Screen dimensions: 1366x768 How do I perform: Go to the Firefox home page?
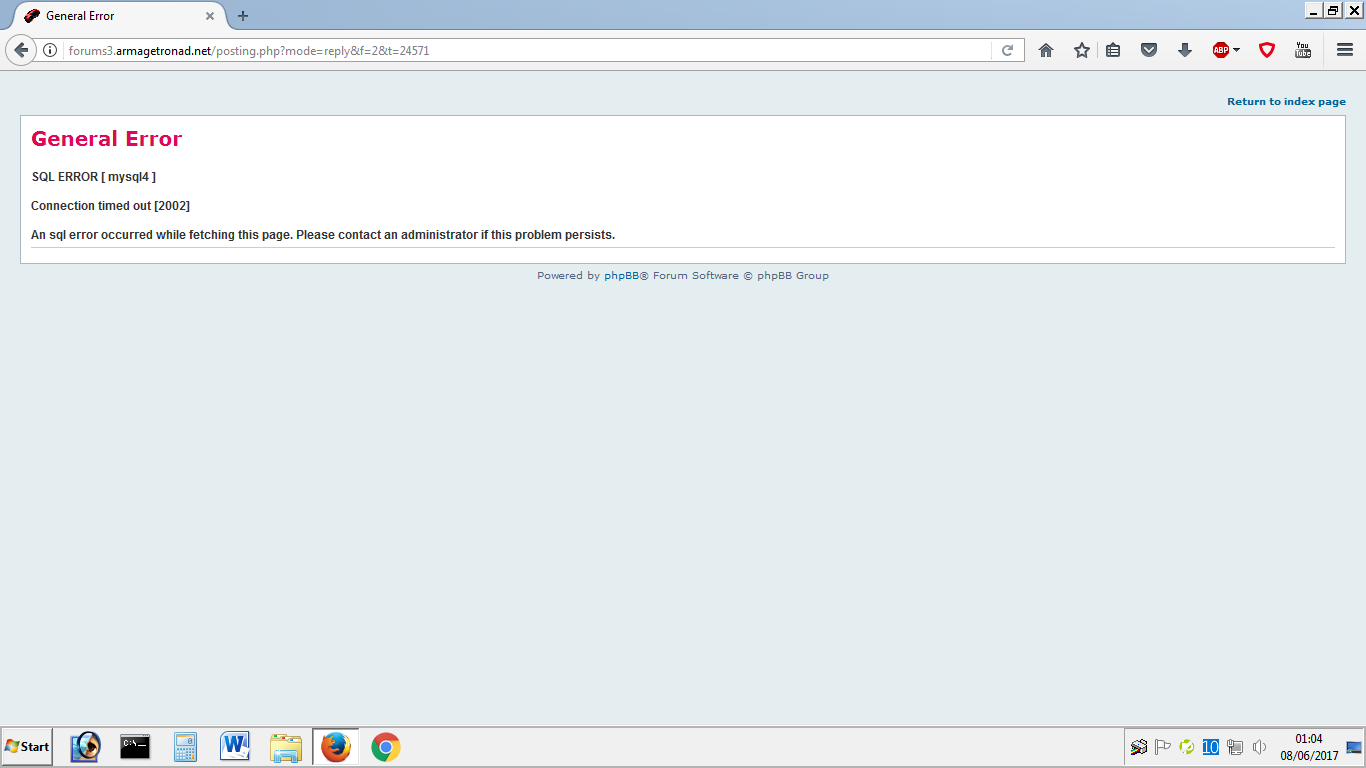coord(1046,50)
